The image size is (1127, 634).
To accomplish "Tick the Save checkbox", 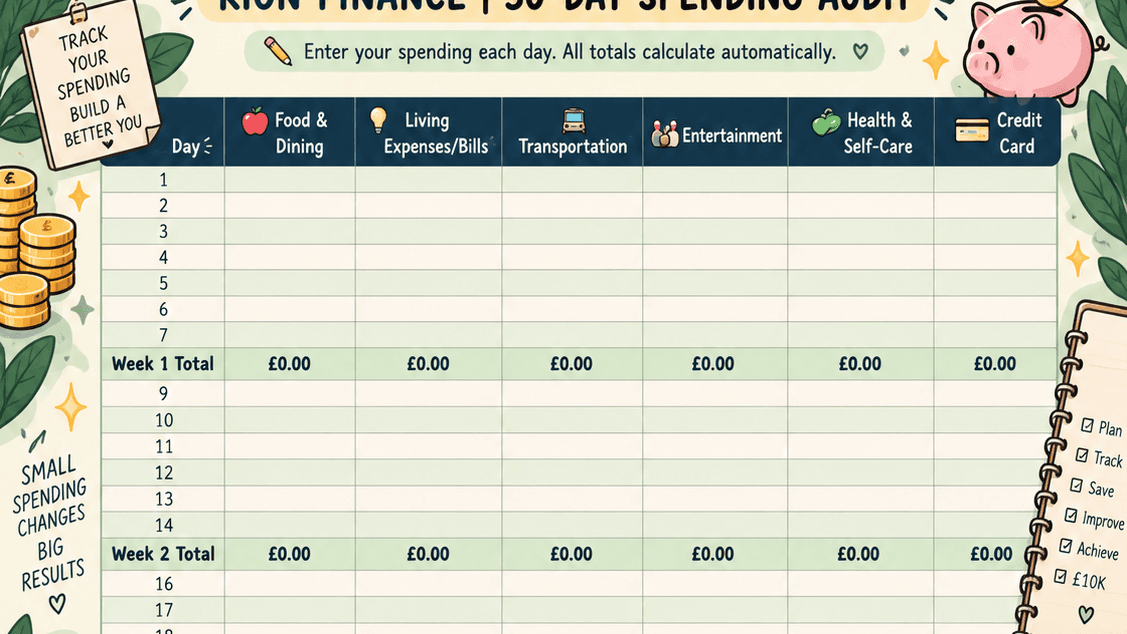I will point(1076,486).
